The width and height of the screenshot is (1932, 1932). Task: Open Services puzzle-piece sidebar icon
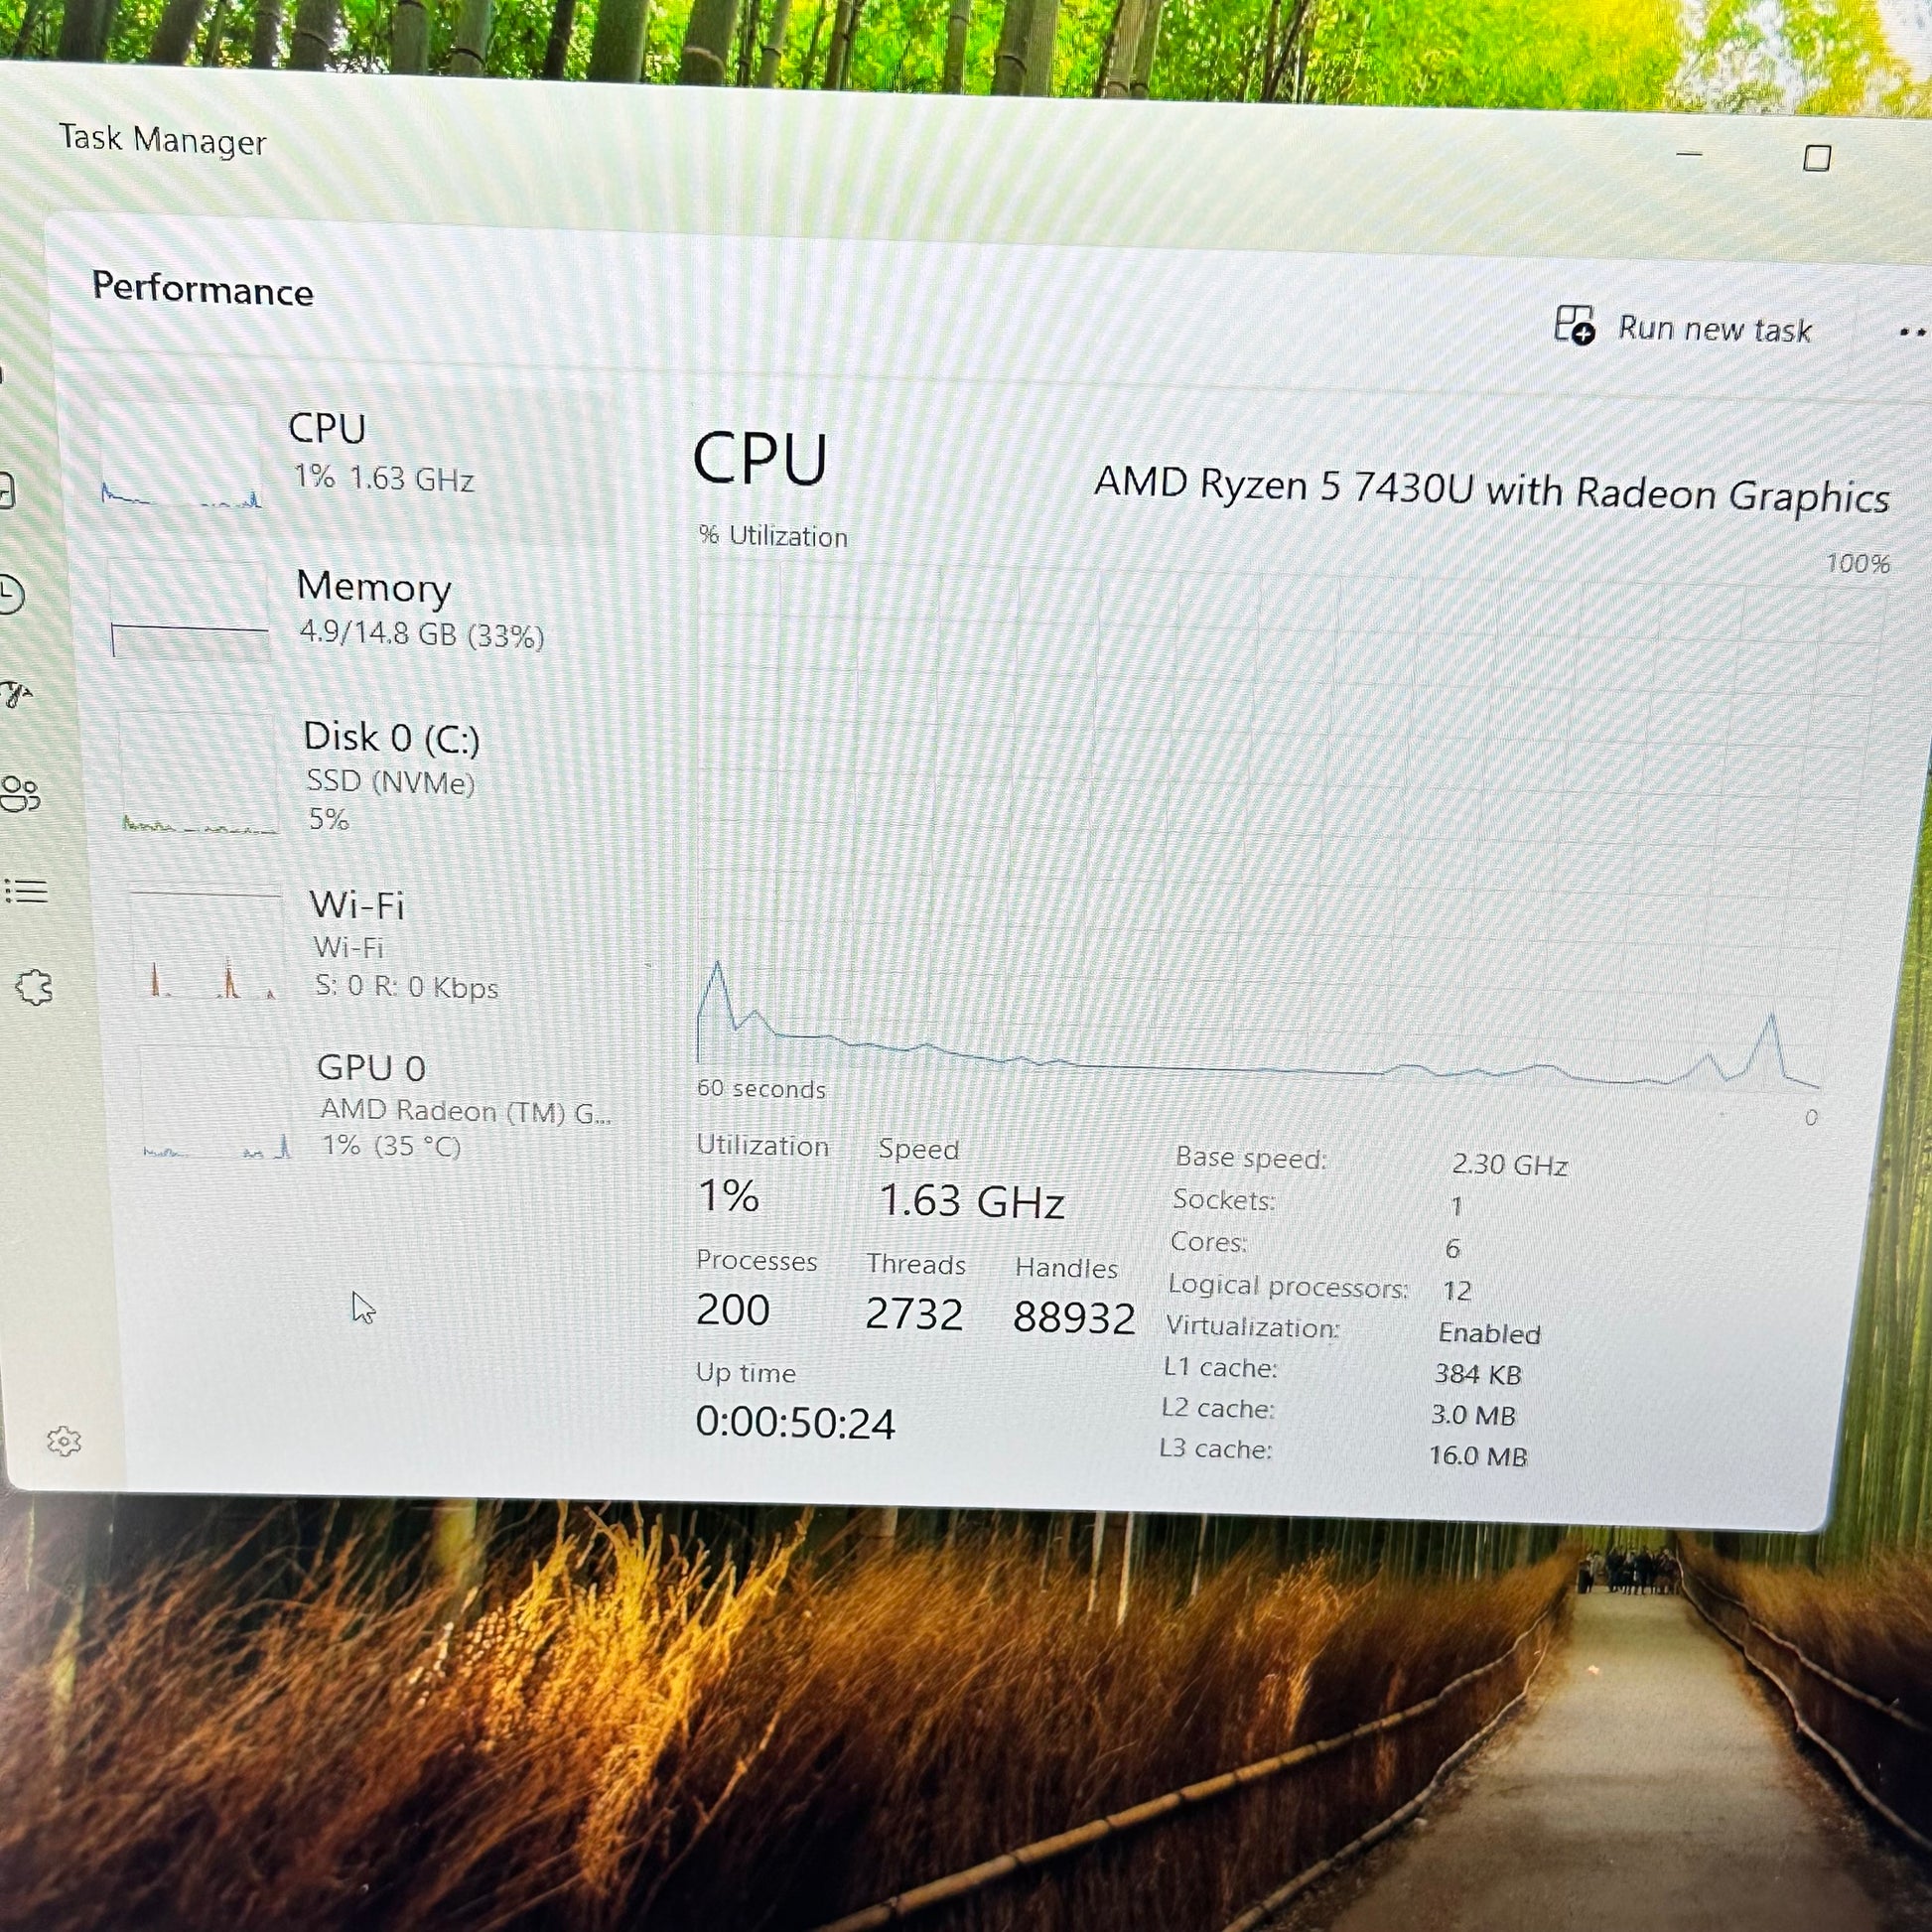(x=34, y=987)
